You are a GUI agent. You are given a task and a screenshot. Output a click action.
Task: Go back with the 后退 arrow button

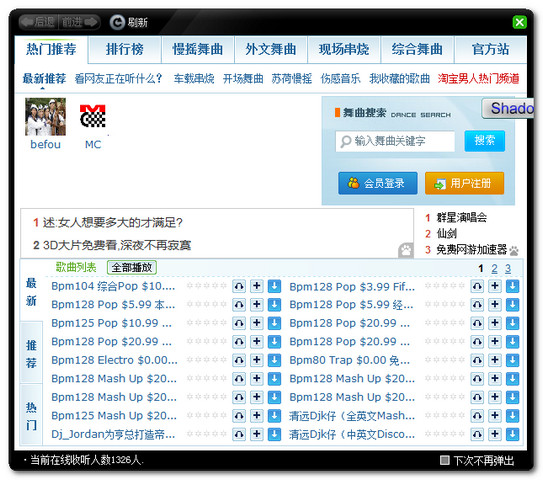coord(38,22)
